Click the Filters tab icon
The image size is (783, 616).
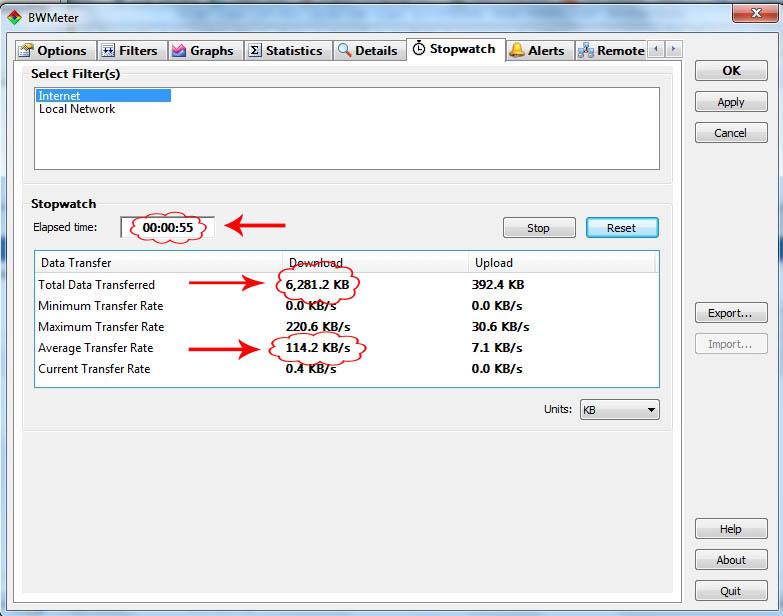point(108,50)
